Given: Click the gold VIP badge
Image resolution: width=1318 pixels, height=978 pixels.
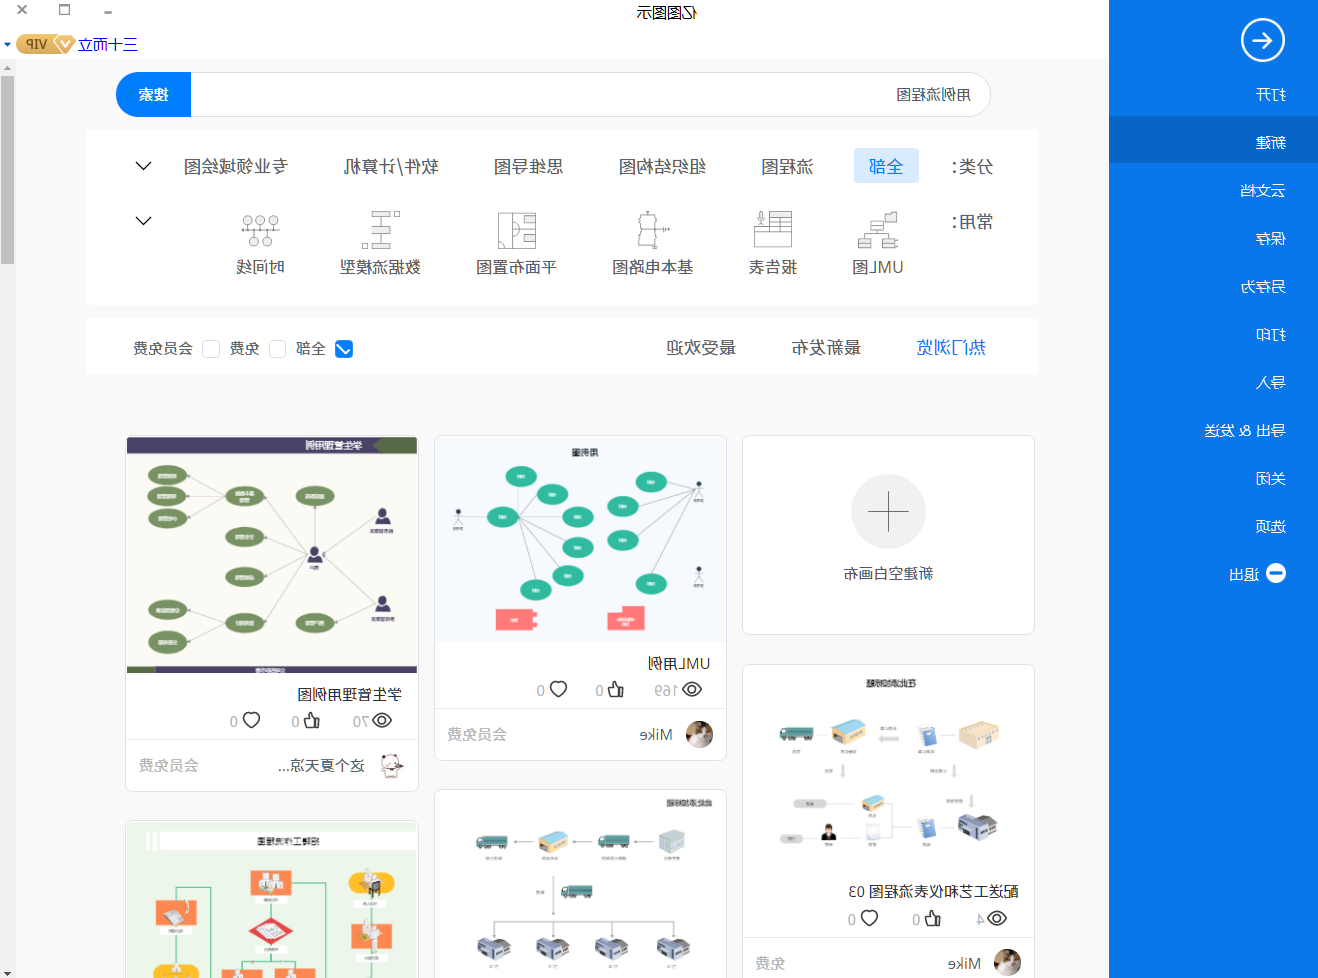Looking at the screenshot, I should tap(45, 44).
